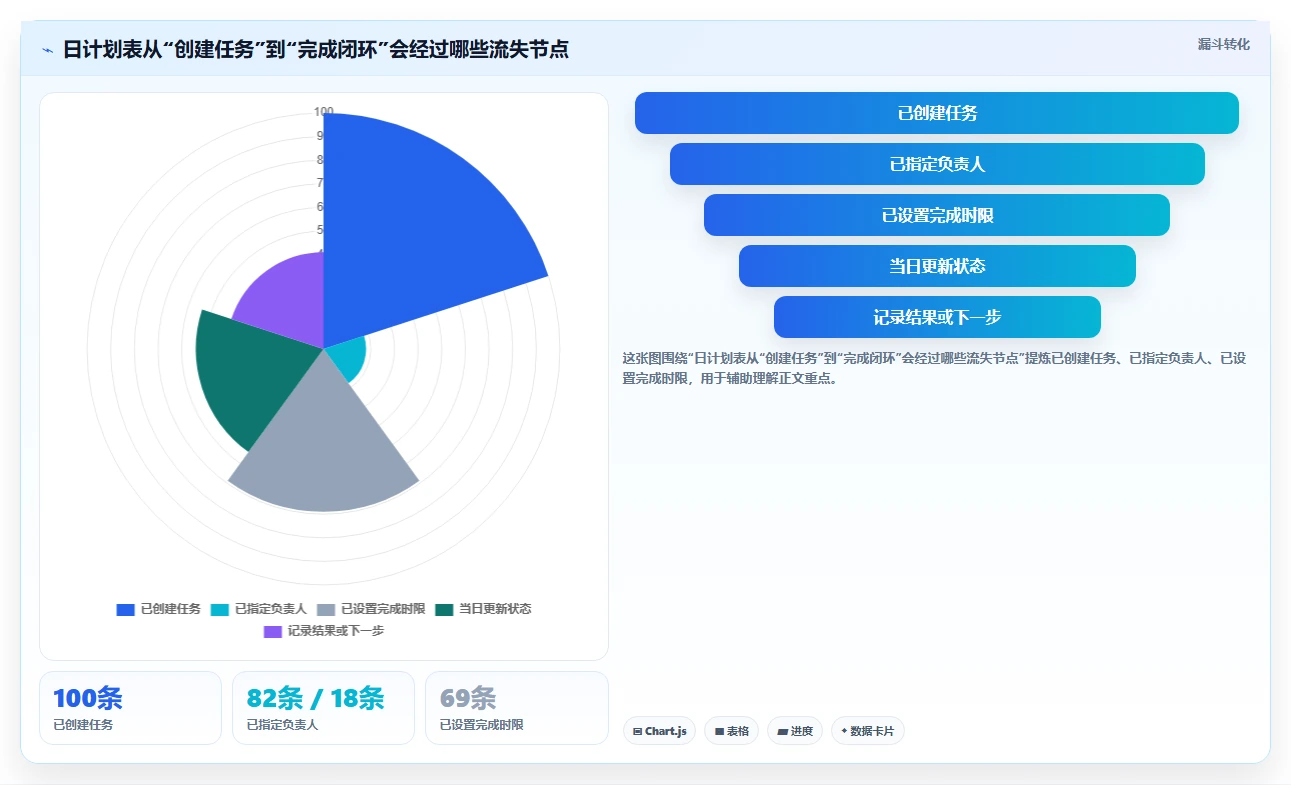Open the 100条 已创建任务 data card

pyautogui.click(x=130, y=708)
